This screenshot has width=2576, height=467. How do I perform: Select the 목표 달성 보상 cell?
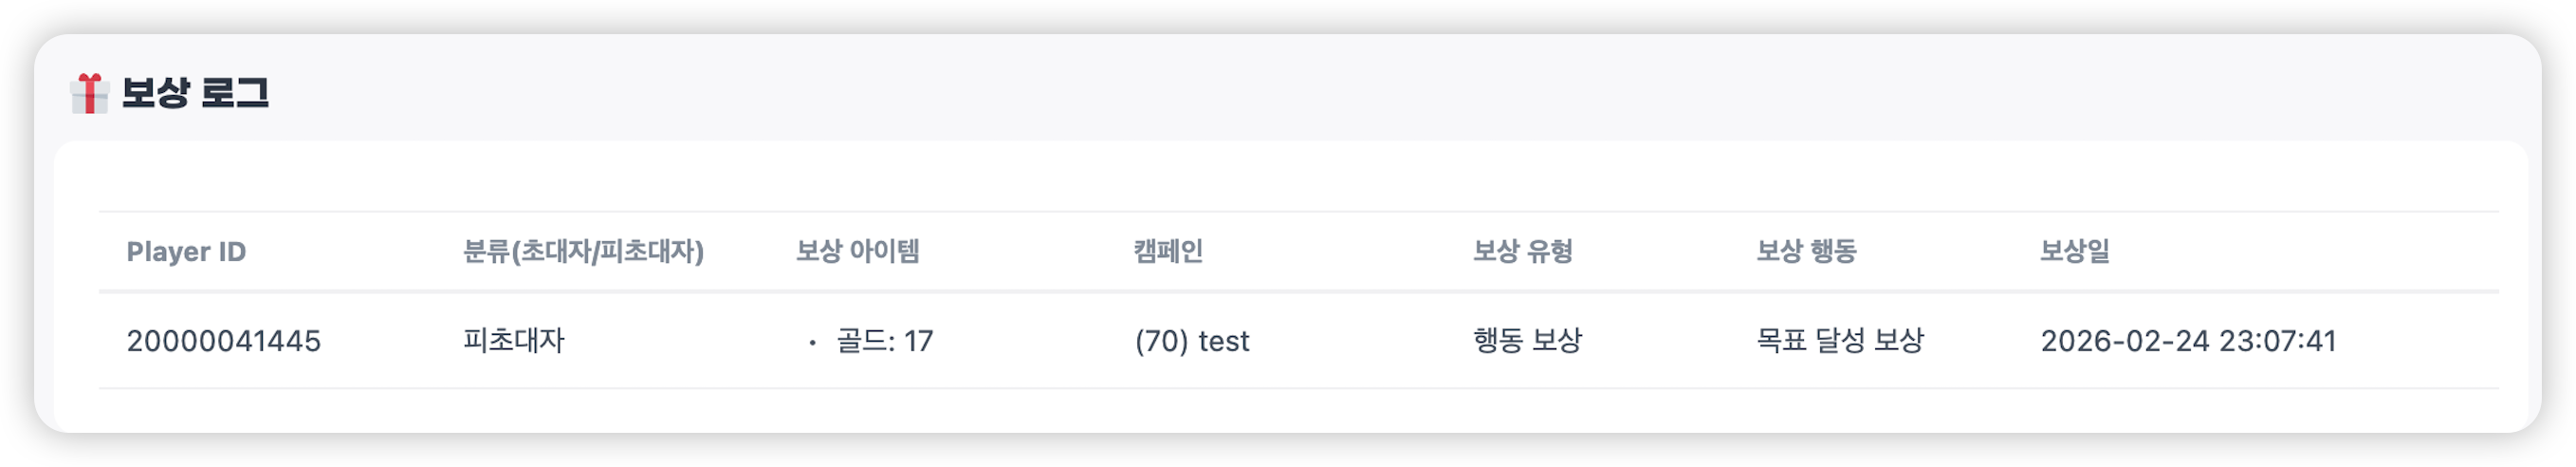[1840, 341]
